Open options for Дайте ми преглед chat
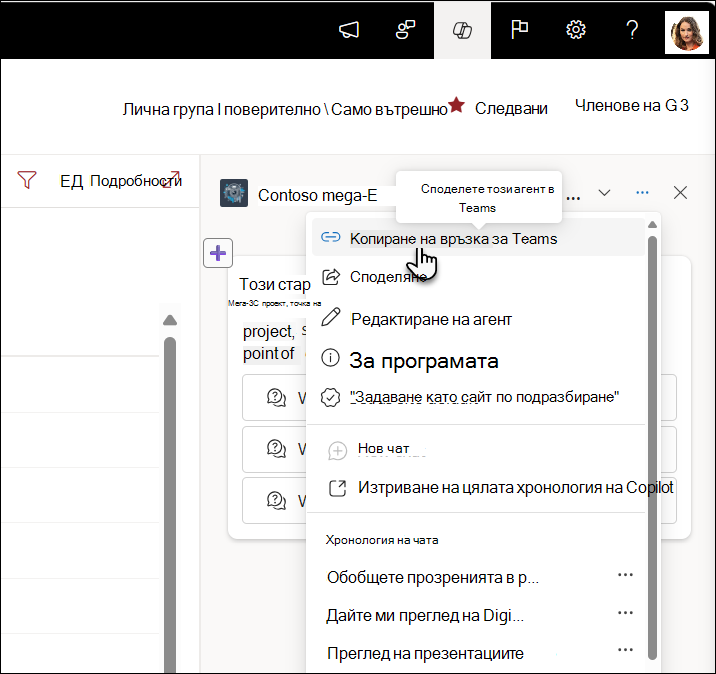The width and height of the screenshot is (716, 674). [625, 612]
